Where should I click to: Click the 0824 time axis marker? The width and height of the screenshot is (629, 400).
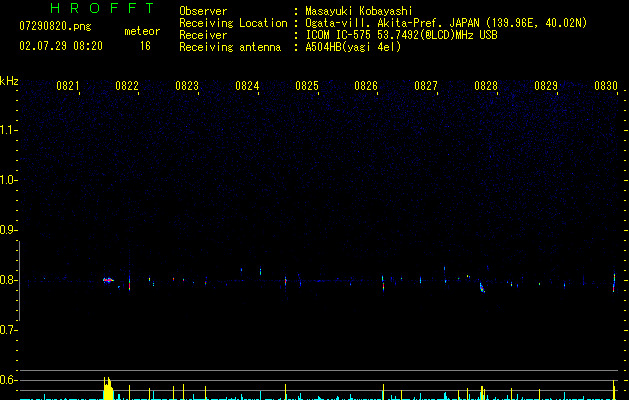point(247,86)
